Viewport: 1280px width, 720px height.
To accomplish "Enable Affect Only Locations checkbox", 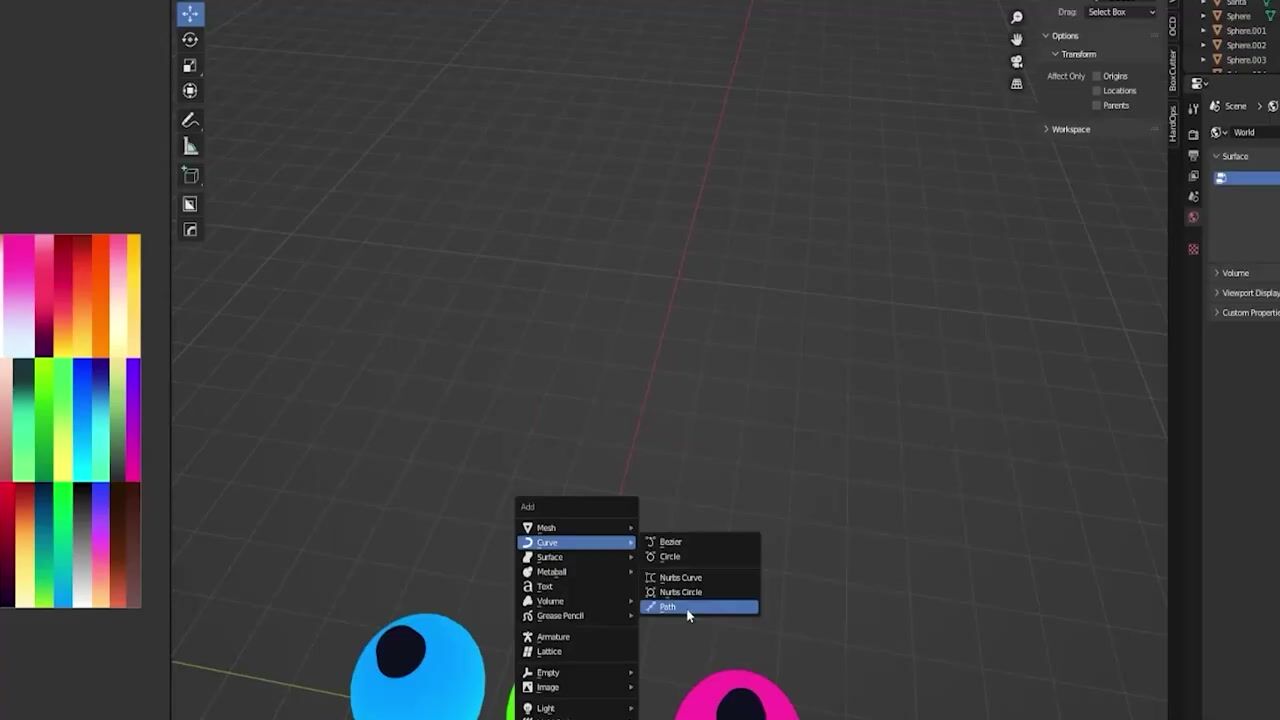I will (x=1096, y=91).
